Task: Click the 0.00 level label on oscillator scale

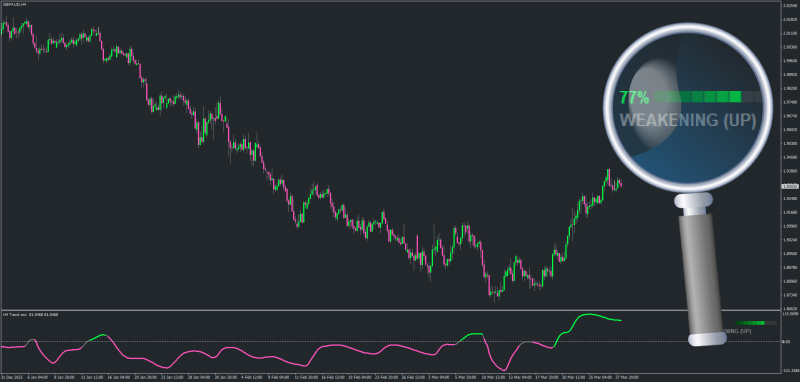Action: pos(786,341)
